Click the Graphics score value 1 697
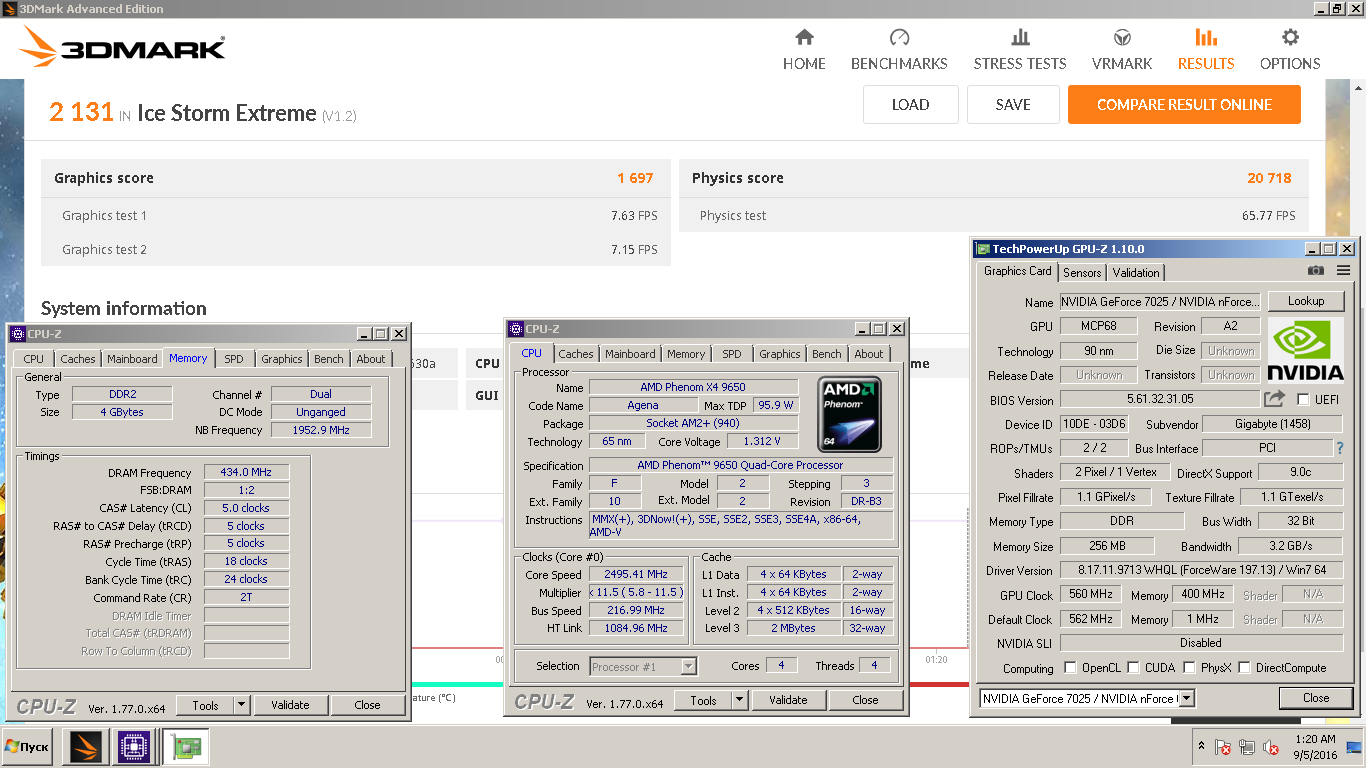Image resolution: width=1366 pixels, height=768 pixels. click(x=635, y=178)
